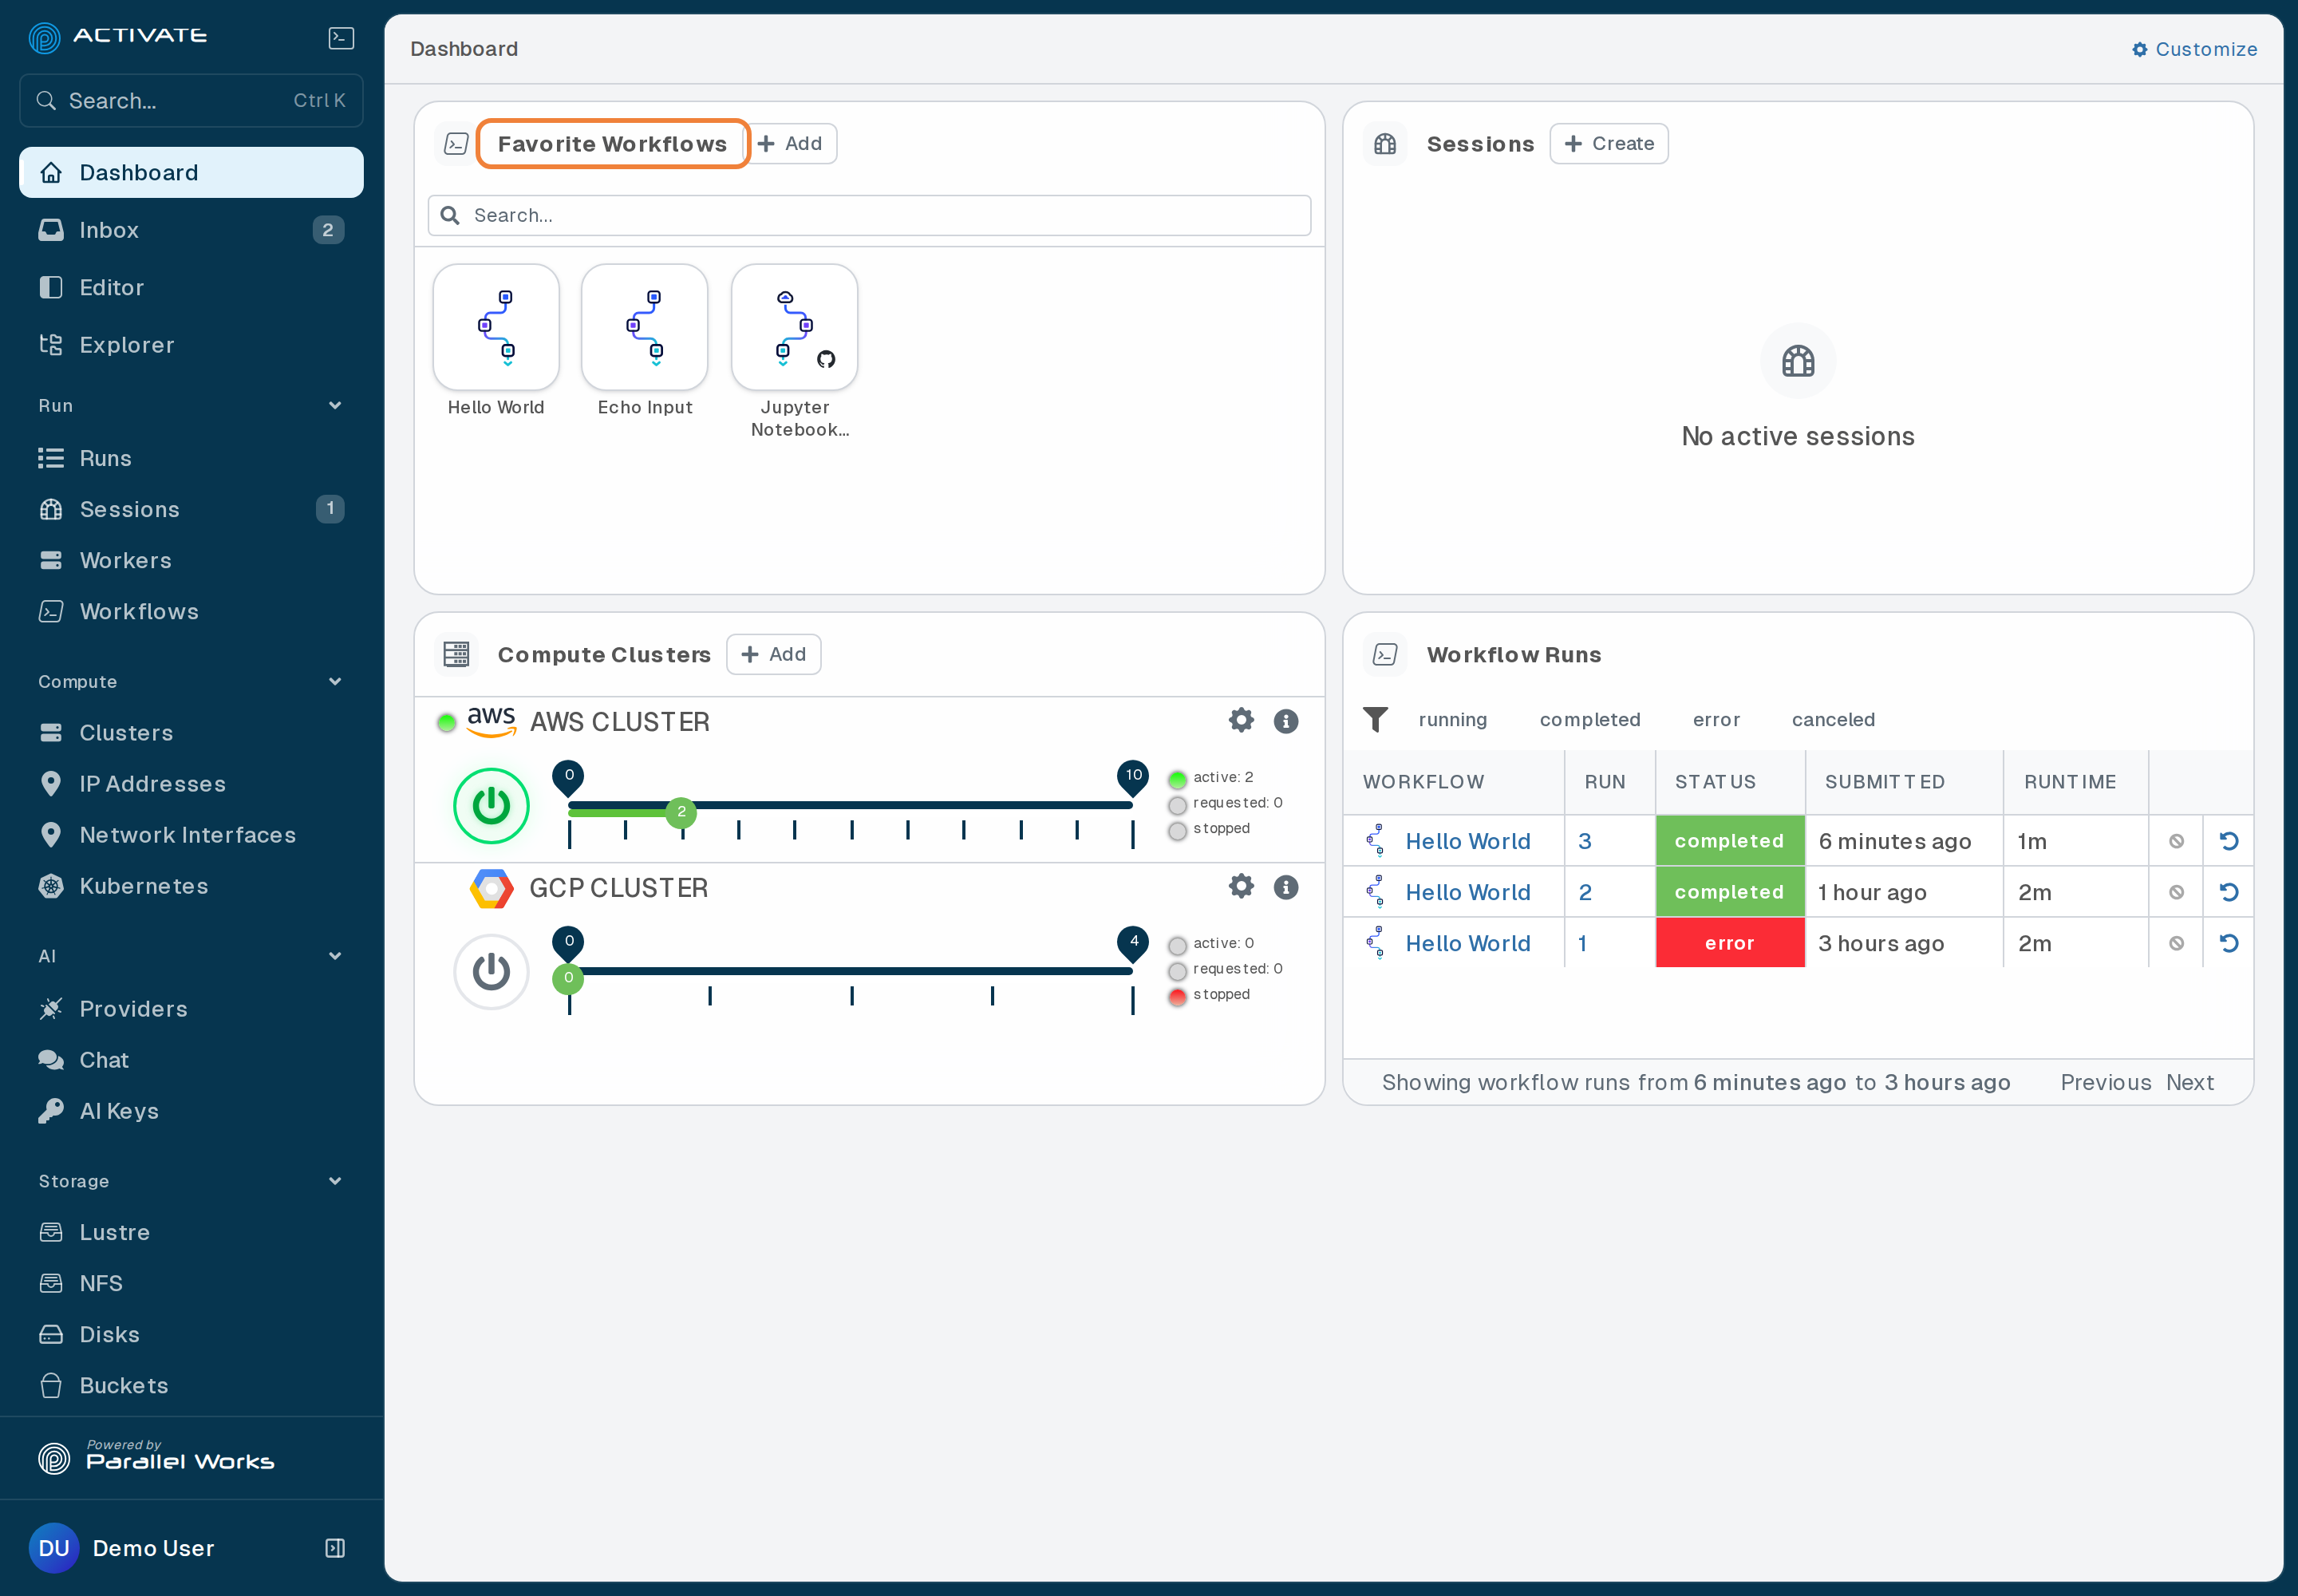Image resolution: width=2298 pixels, height=1596 pixels.
Task: Go to Buckets storage page
Action: 191,1385
